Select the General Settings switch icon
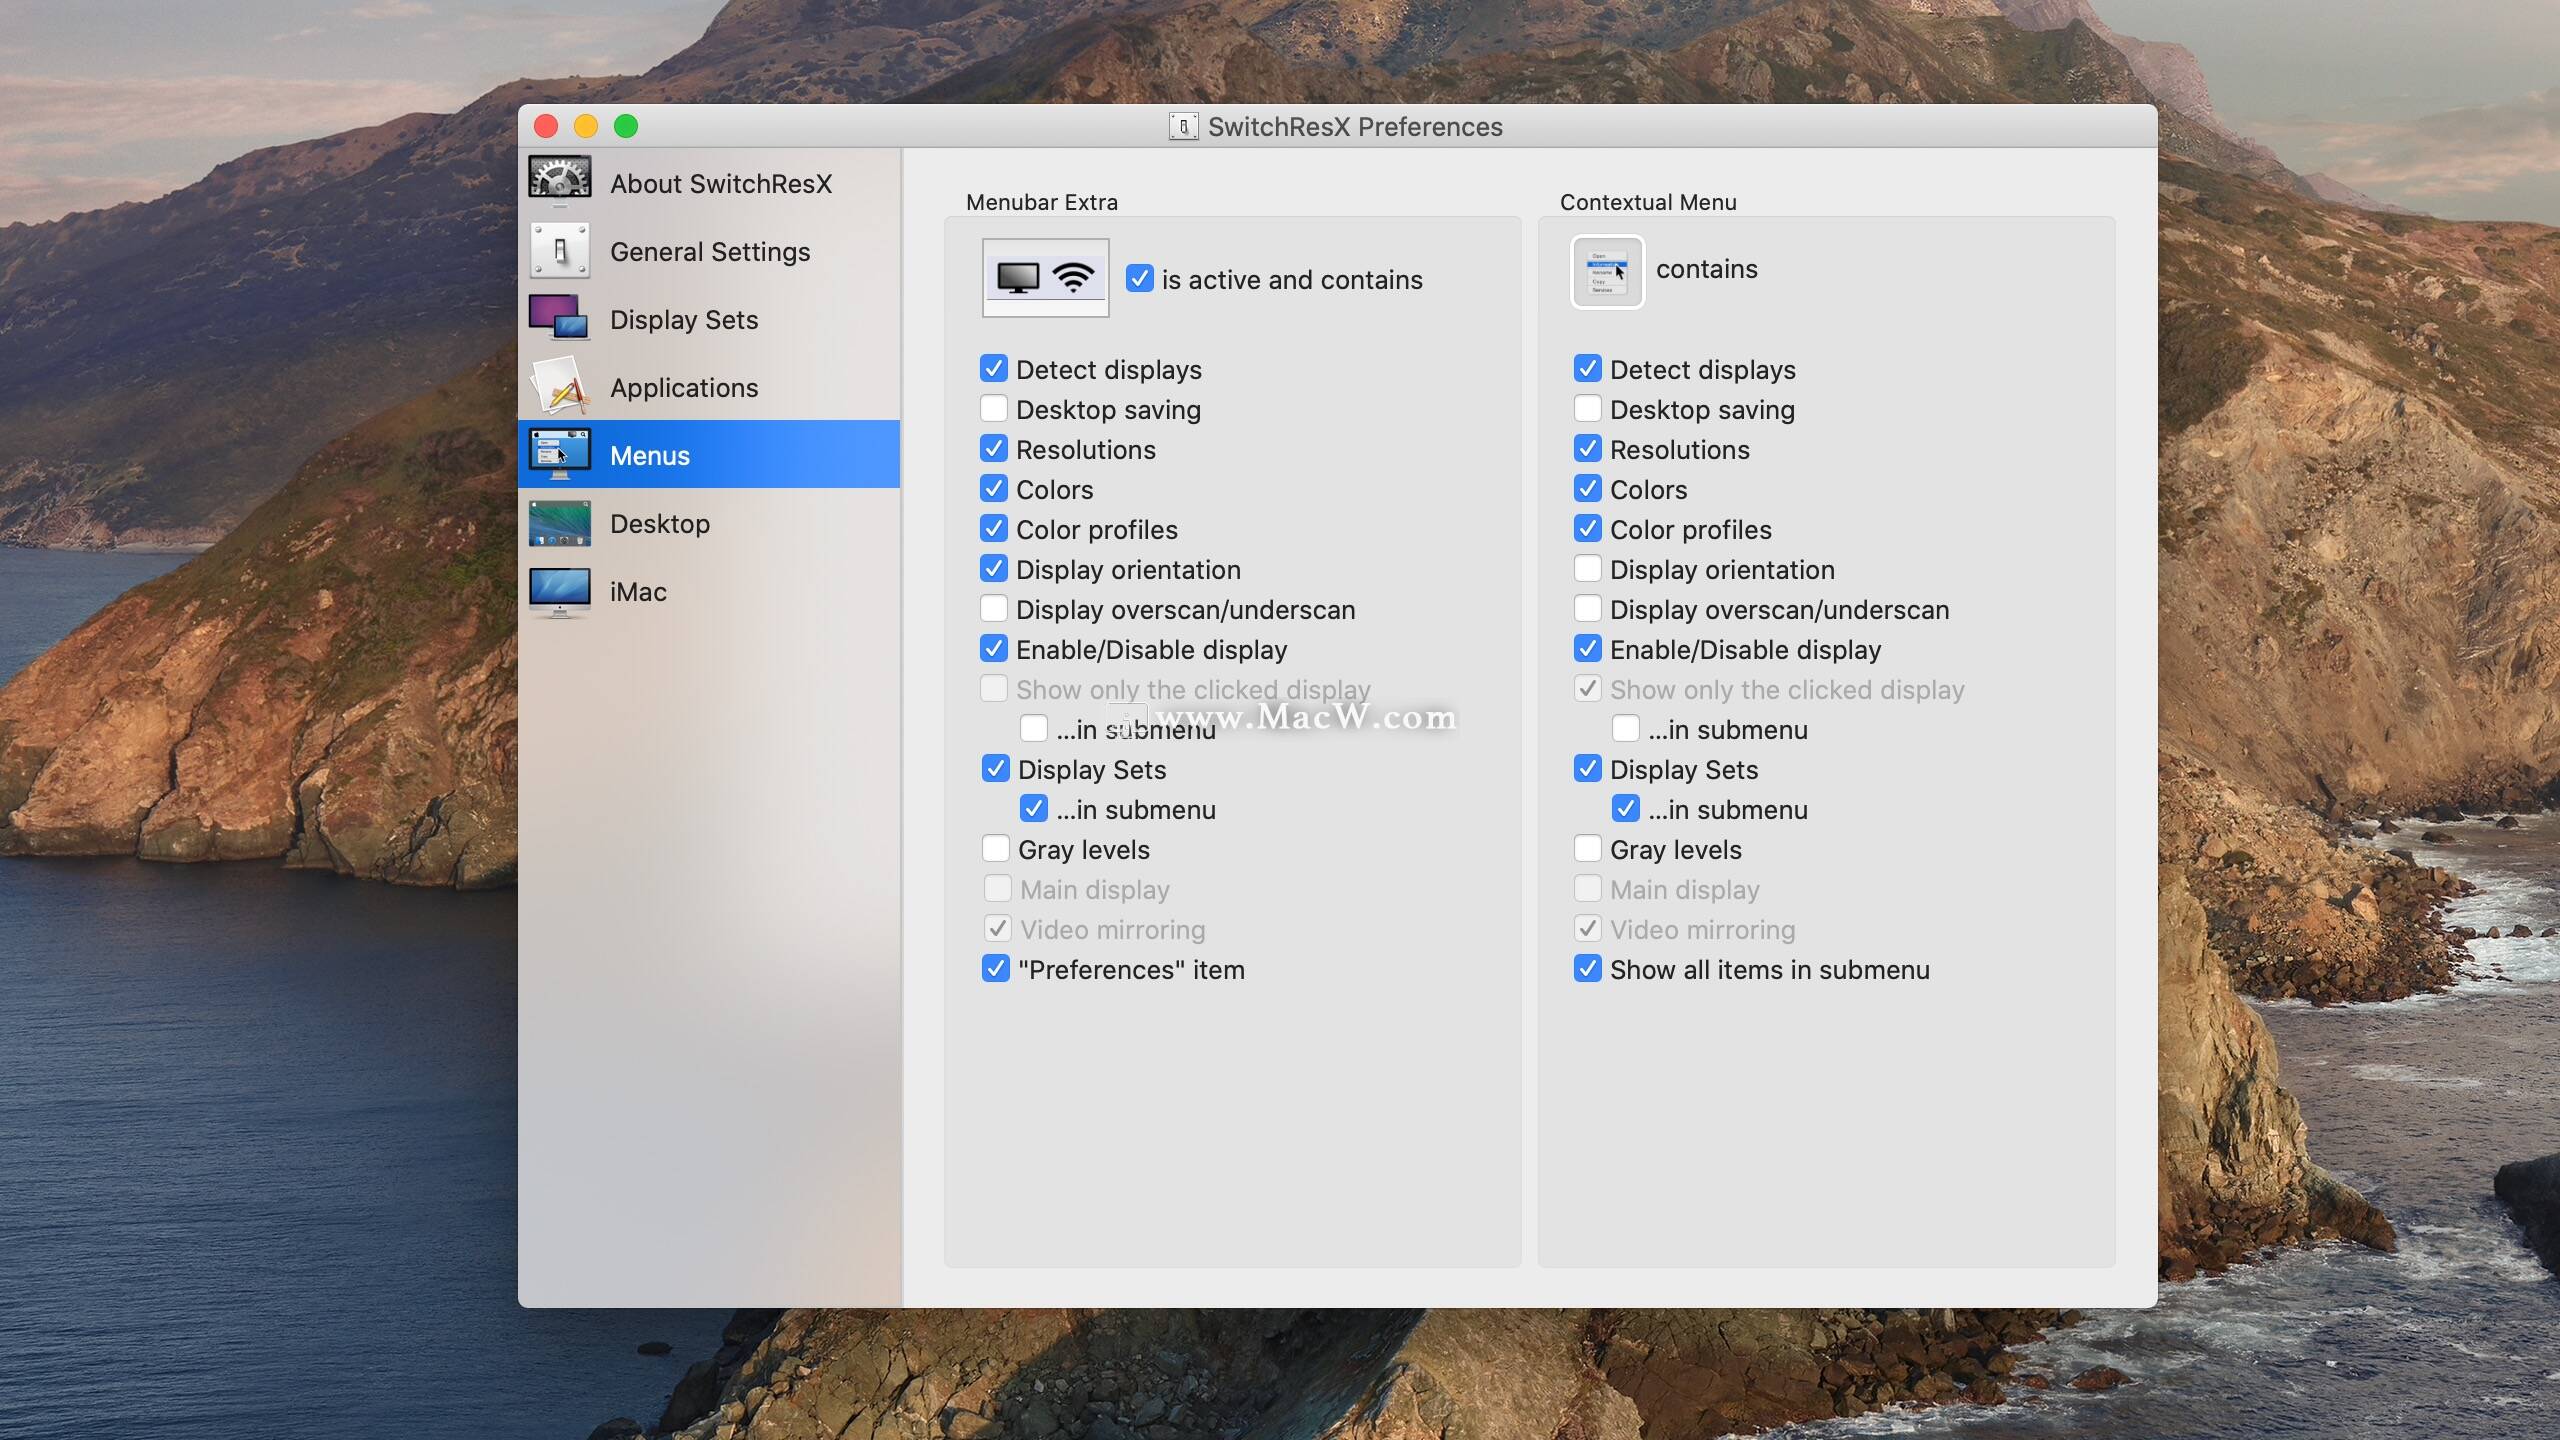2560x1440 pixels. (560, 251)
